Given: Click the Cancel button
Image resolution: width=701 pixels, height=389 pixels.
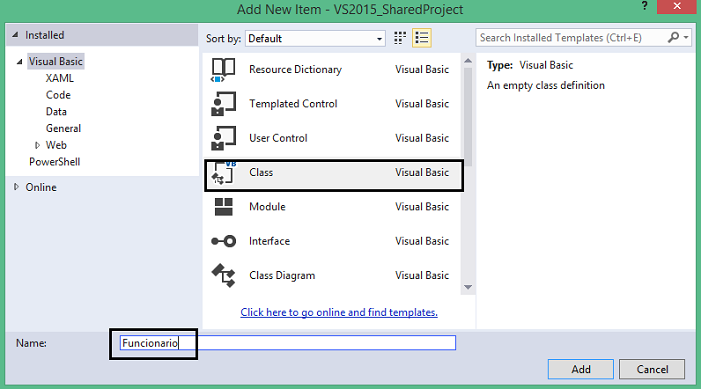Looking at the screenshot, I should click(652, 369).
